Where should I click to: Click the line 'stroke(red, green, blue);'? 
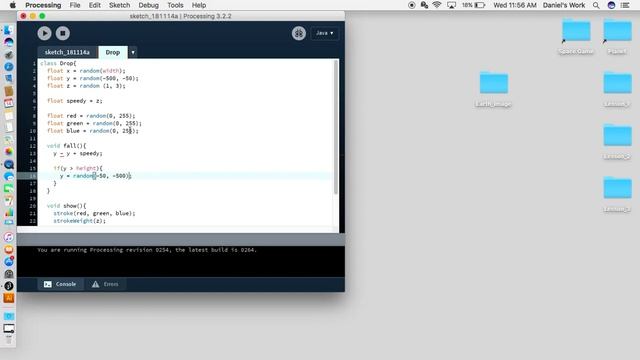[x=94, y=213]
